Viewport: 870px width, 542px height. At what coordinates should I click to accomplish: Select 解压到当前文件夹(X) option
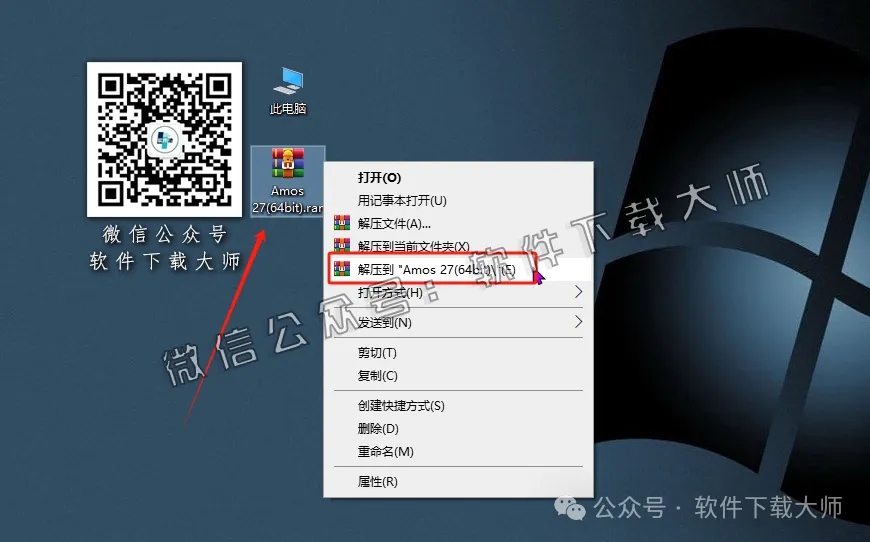[458, 246]
